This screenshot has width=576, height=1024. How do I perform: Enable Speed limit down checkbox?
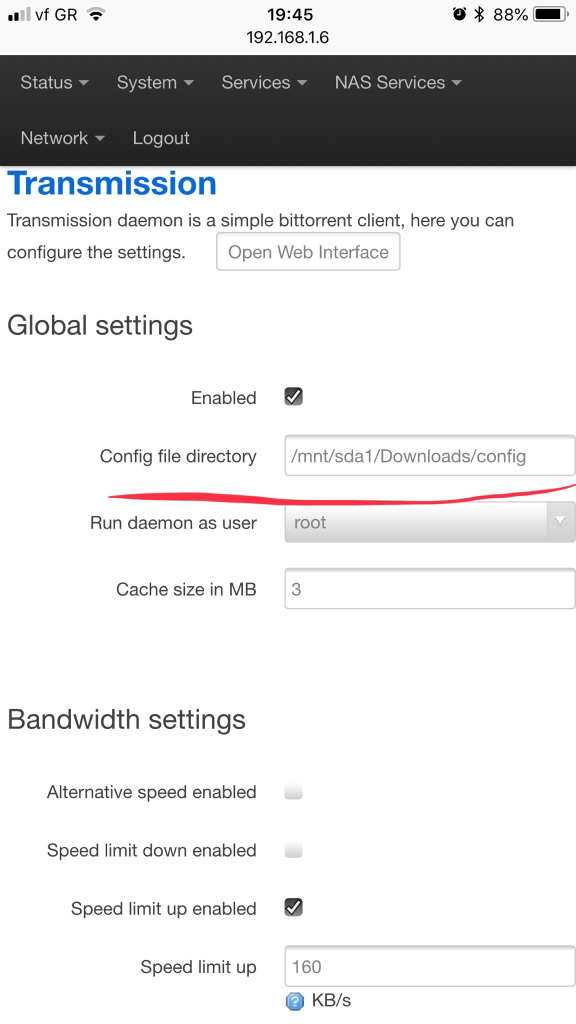(293, 850)
